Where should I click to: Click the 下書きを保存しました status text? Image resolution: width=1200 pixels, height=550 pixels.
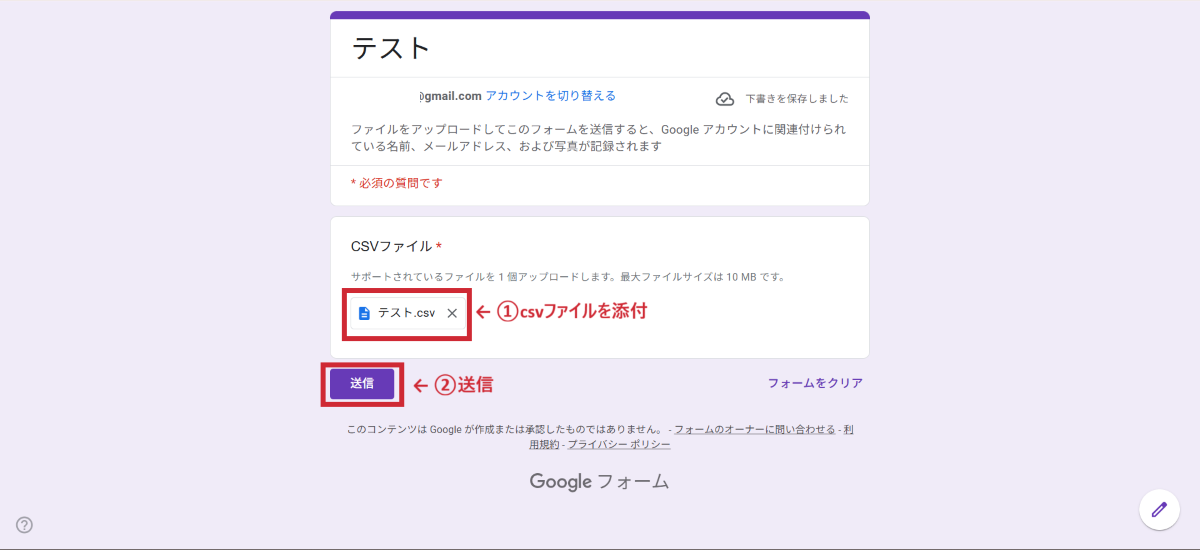796,99
